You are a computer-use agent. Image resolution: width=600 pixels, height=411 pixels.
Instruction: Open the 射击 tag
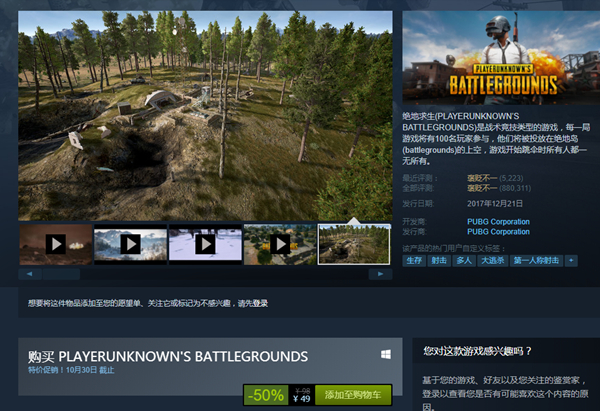439,260
